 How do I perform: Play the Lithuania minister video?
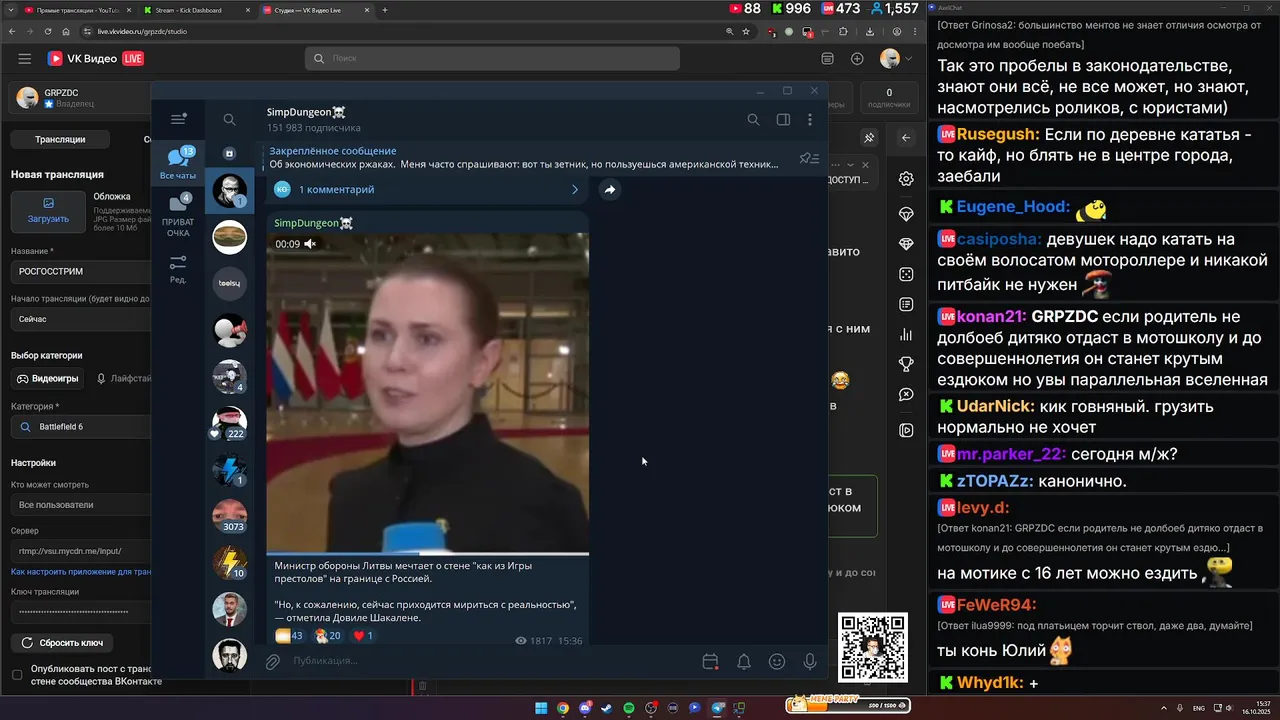[427, 393]
